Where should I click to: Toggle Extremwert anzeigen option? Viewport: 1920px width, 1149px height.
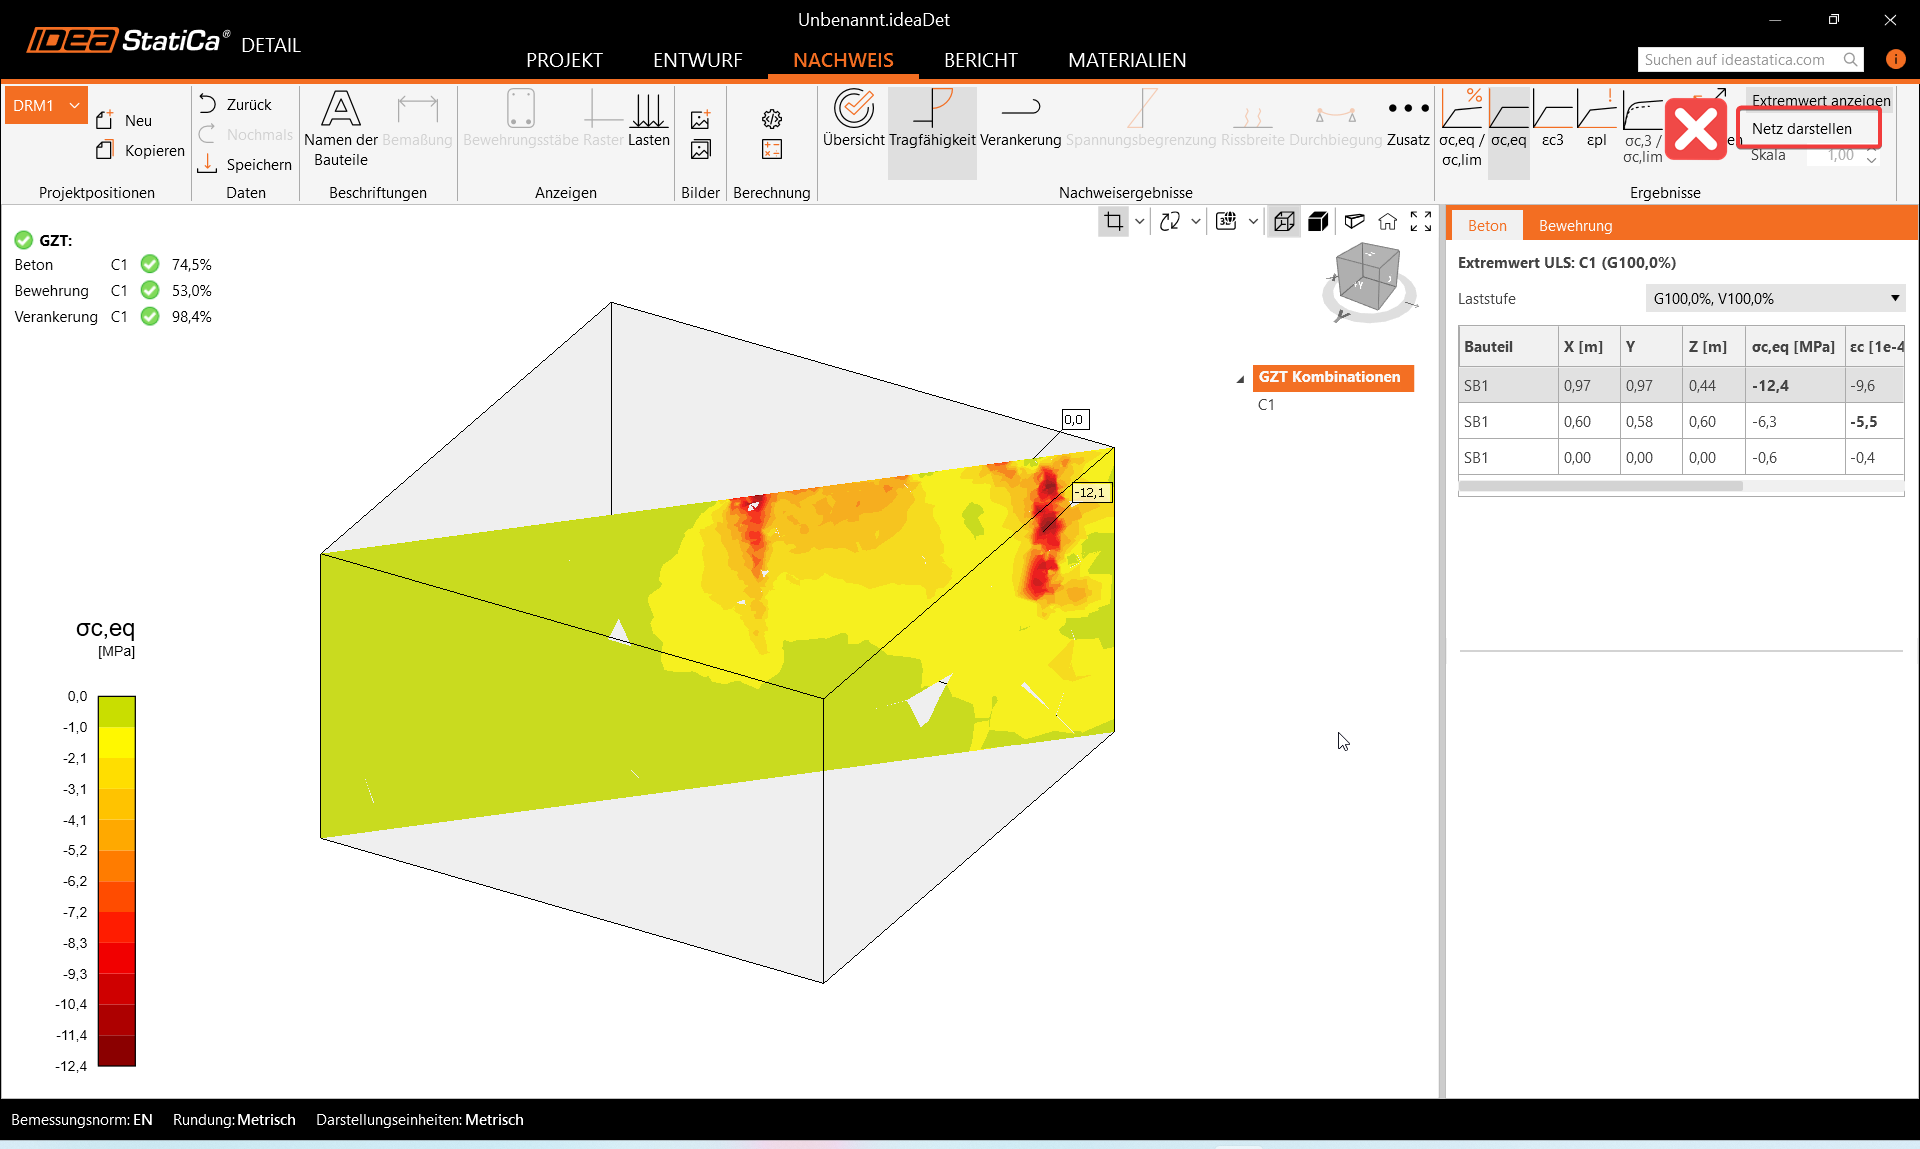pyautogui.click(x=1820, y=100)
